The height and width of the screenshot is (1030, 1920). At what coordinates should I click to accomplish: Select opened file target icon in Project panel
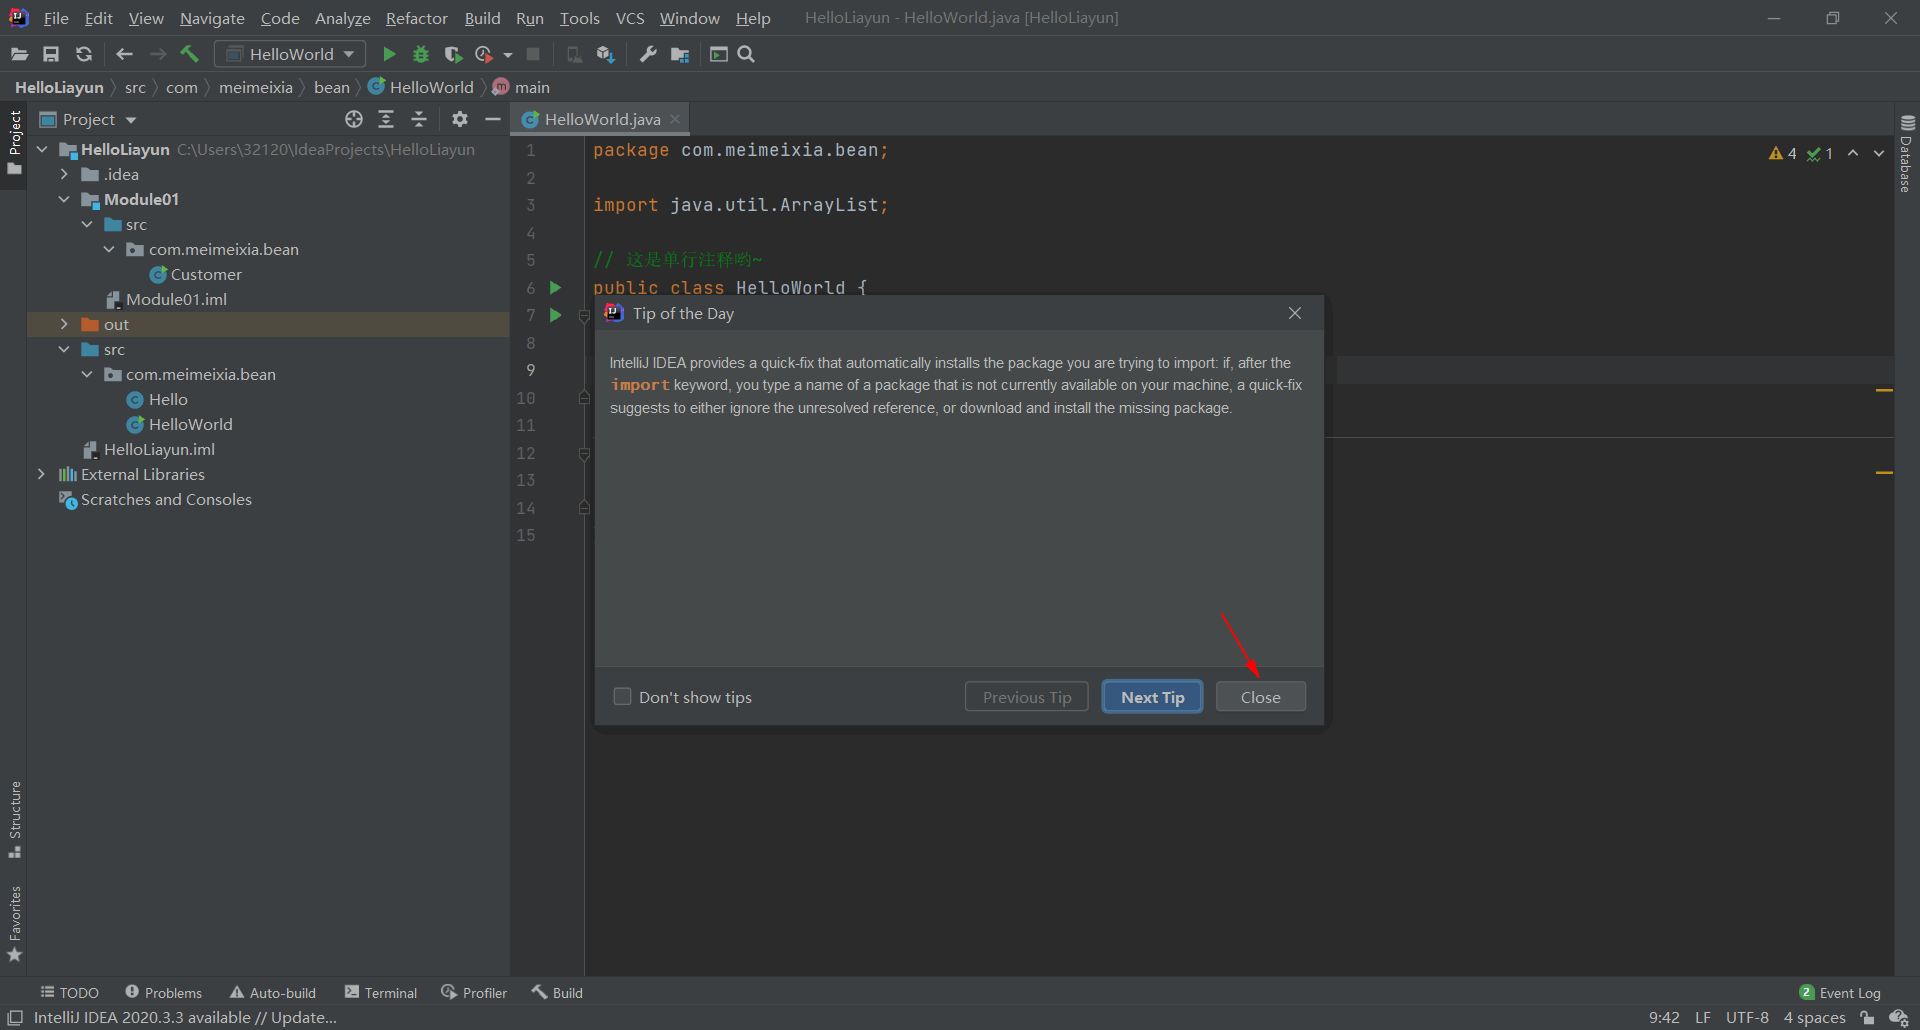click(354, 119)
